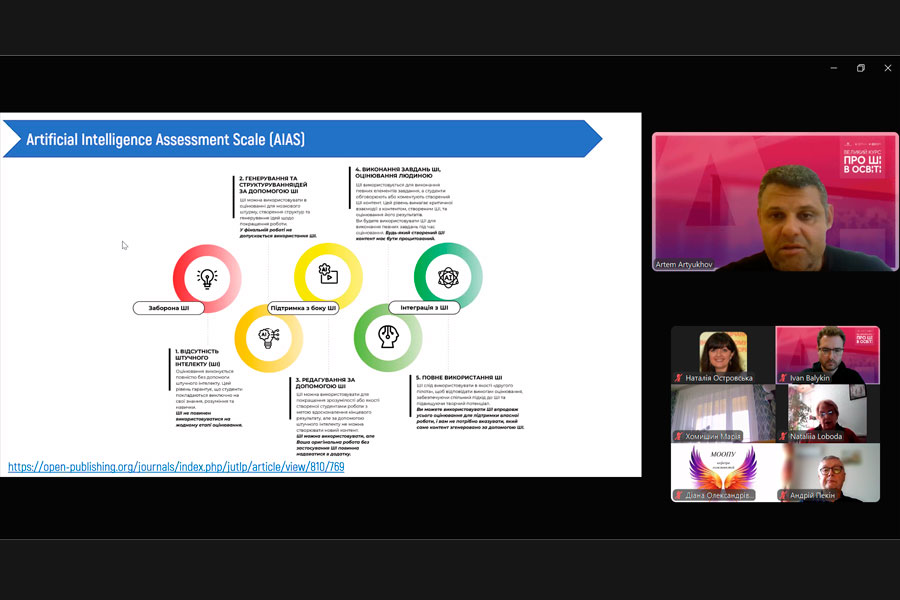Screen dimensions: 900x600
Task: Select the 'Інтеграція з ШІ' label pill
Action: point(424,308)
